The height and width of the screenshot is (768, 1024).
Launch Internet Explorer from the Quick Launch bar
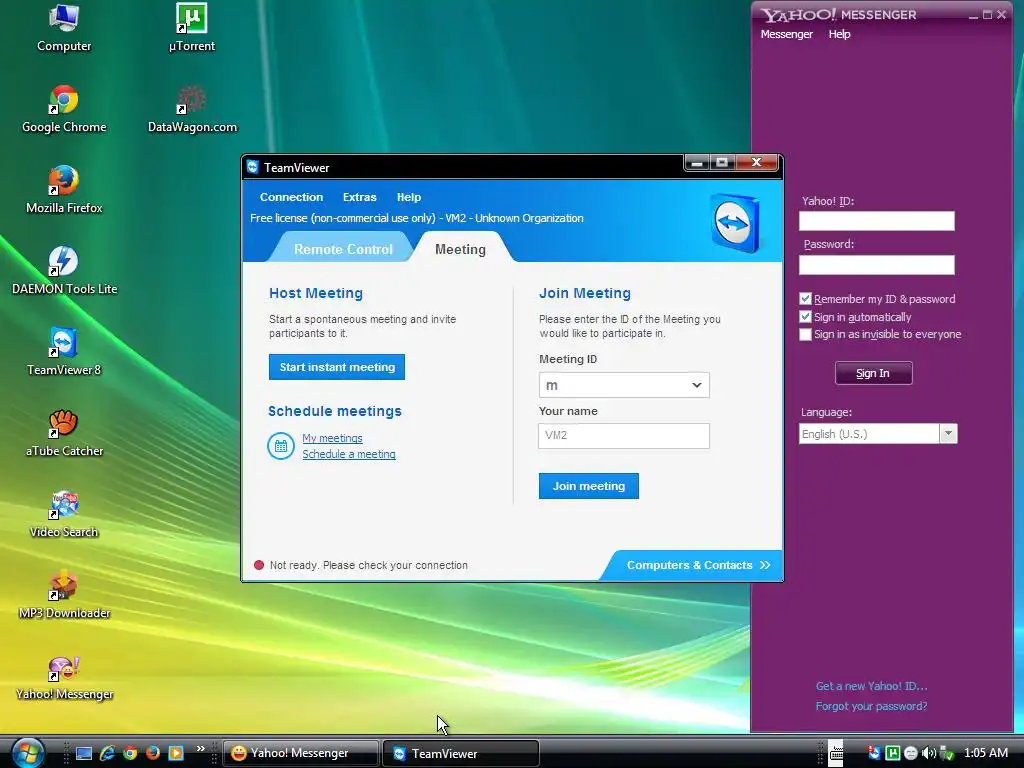pos(107,753)
